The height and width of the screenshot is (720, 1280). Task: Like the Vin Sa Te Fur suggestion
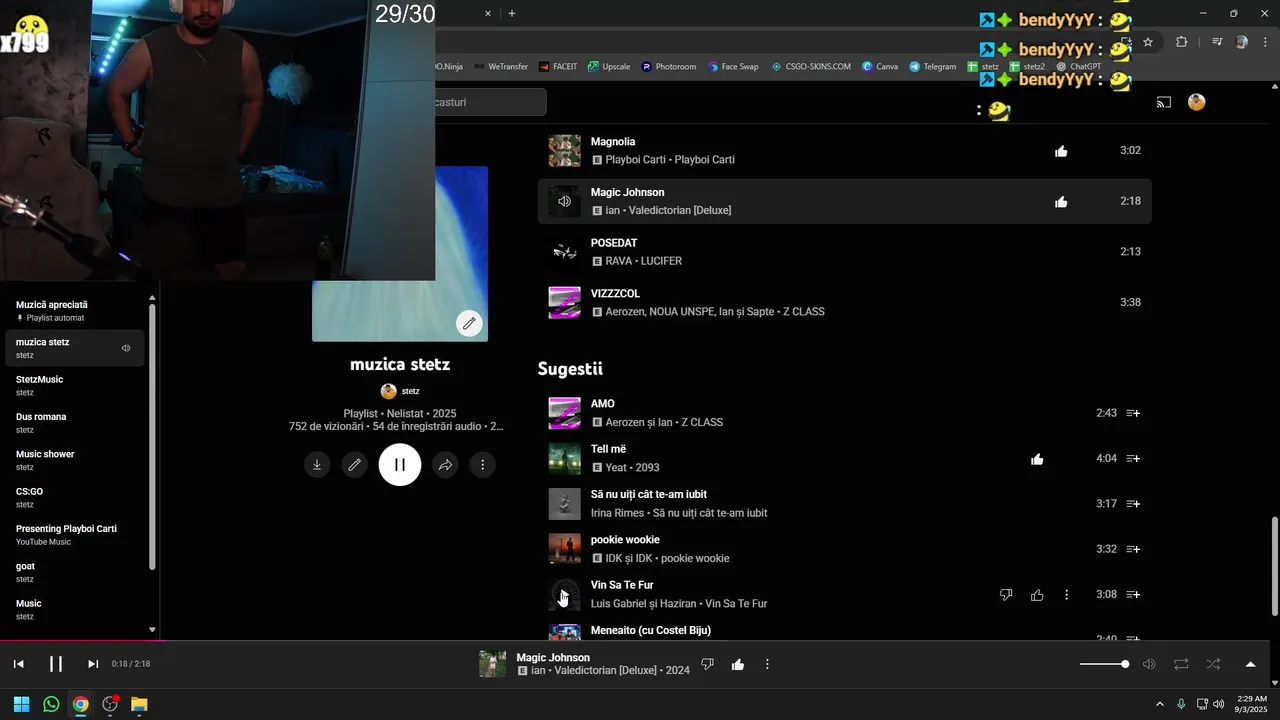(x=1037, y=595)
